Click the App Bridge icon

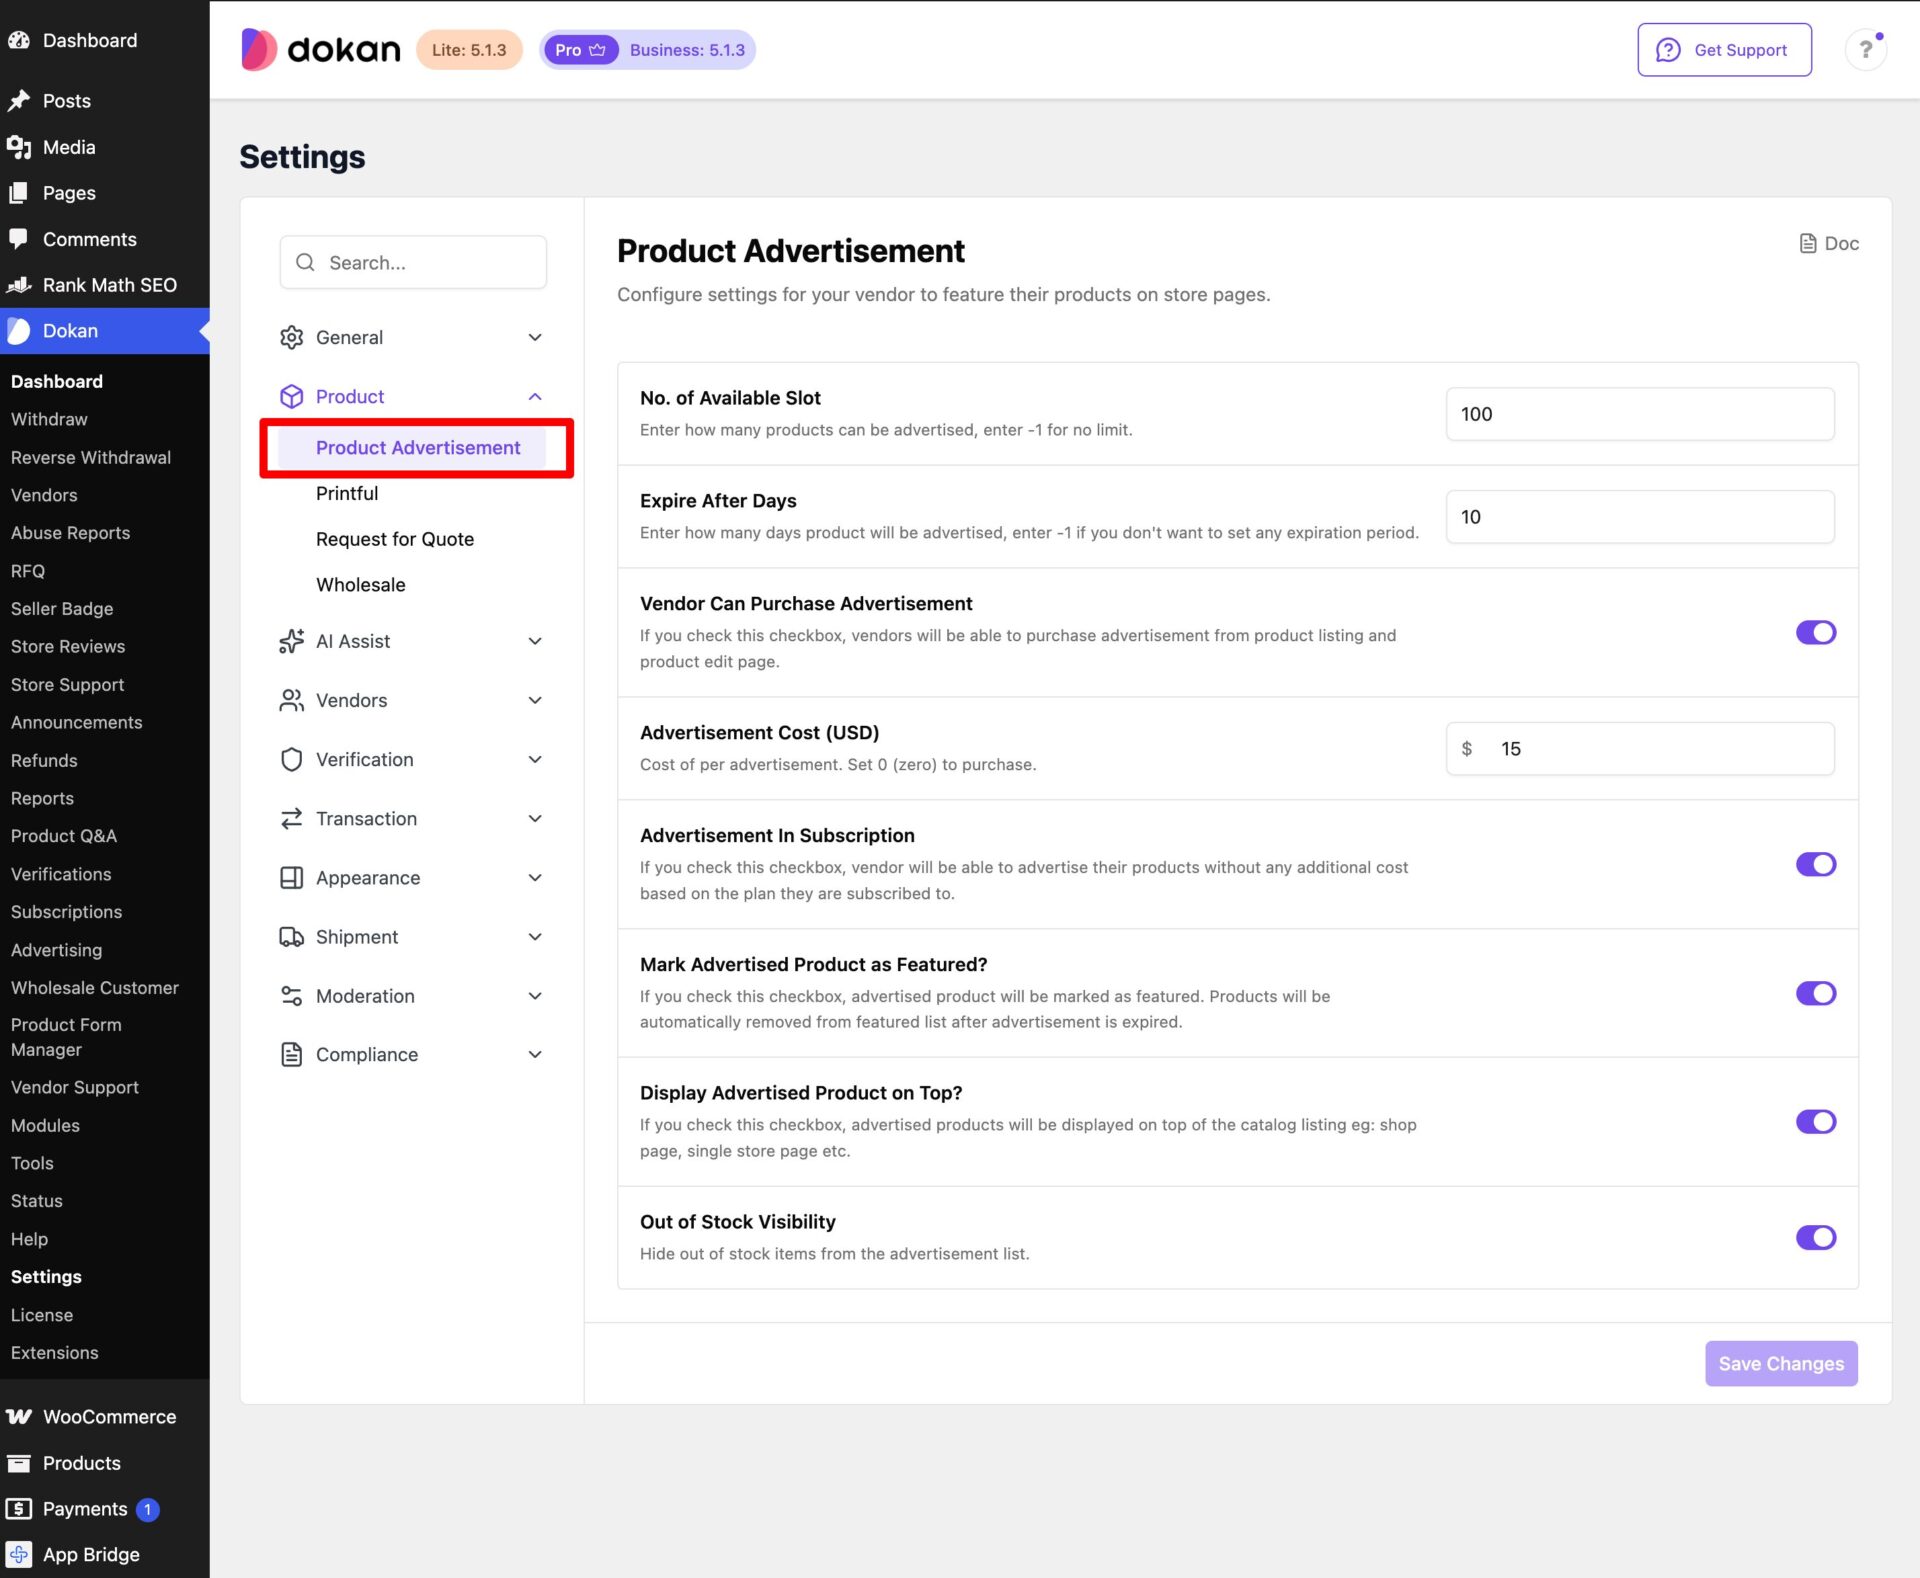(19, 1554)
